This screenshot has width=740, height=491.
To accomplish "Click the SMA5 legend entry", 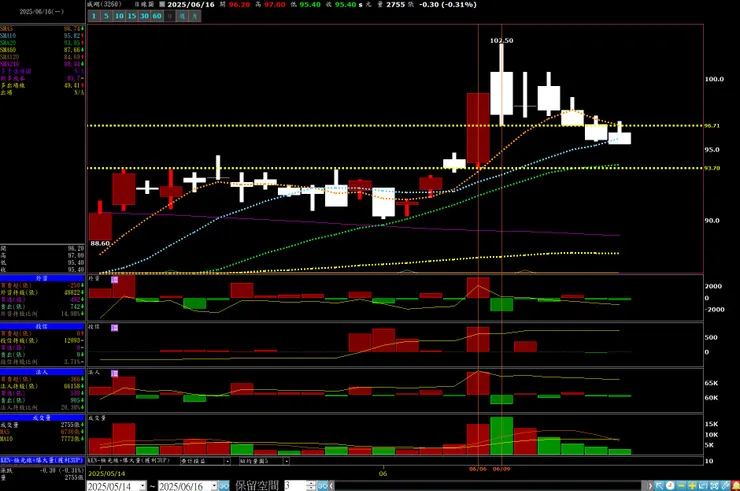I will (7, 29).
